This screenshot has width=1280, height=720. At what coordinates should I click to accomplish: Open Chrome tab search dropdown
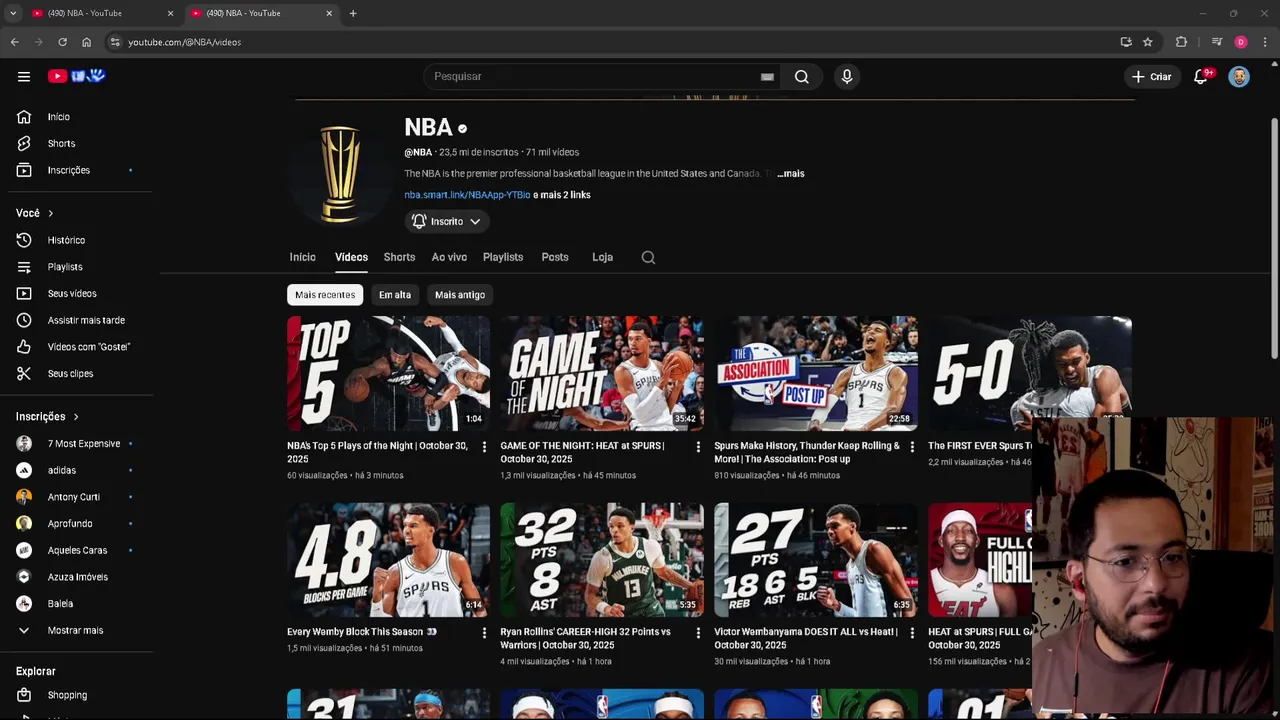tap(13, 13)
